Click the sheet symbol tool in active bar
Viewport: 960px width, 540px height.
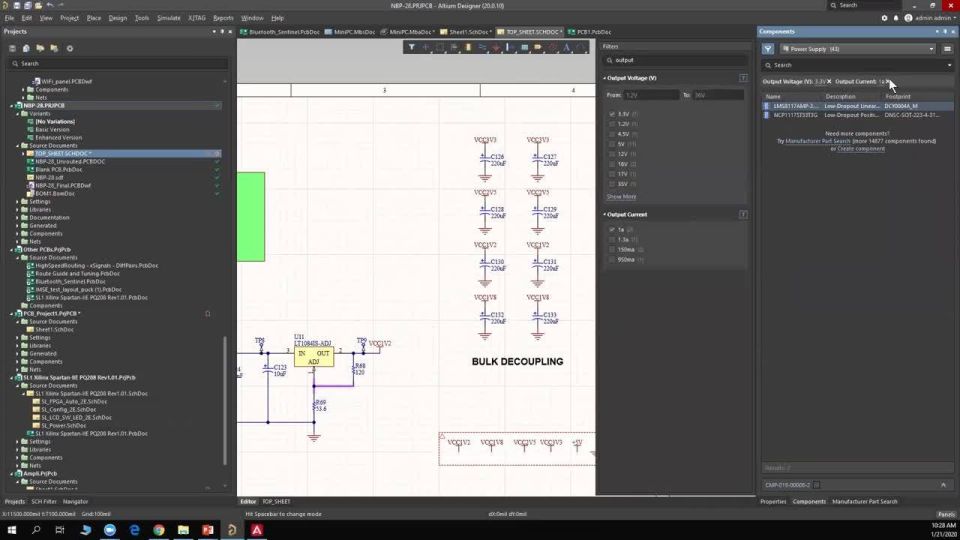coord(525,47)
